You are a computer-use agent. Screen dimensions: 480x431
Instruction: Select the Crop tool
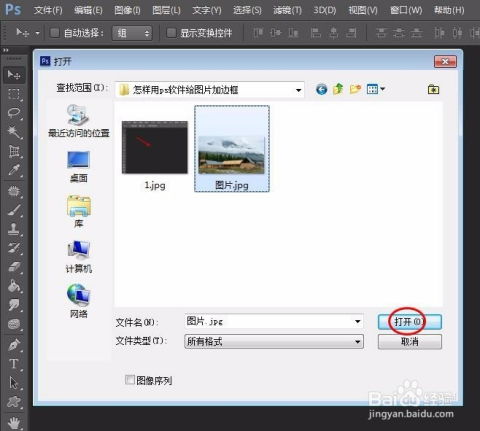14,151
